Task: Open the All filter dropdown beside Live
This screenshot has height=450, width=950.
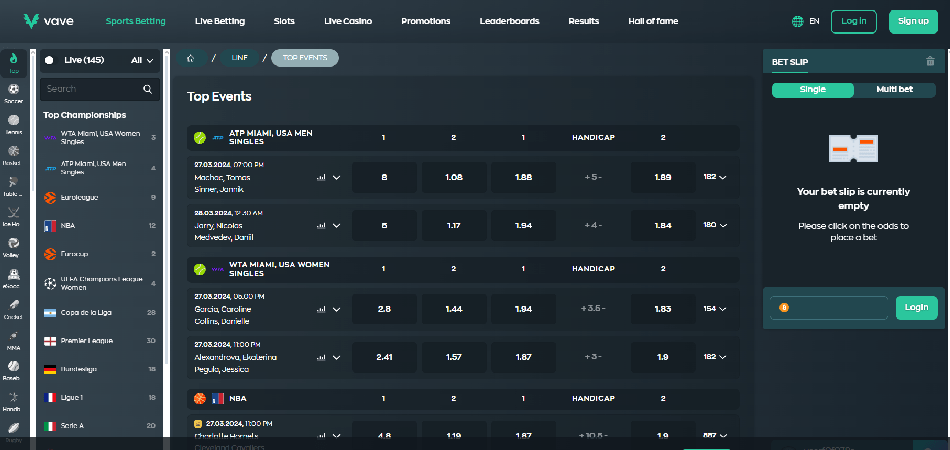Action: tap(142, 60)
